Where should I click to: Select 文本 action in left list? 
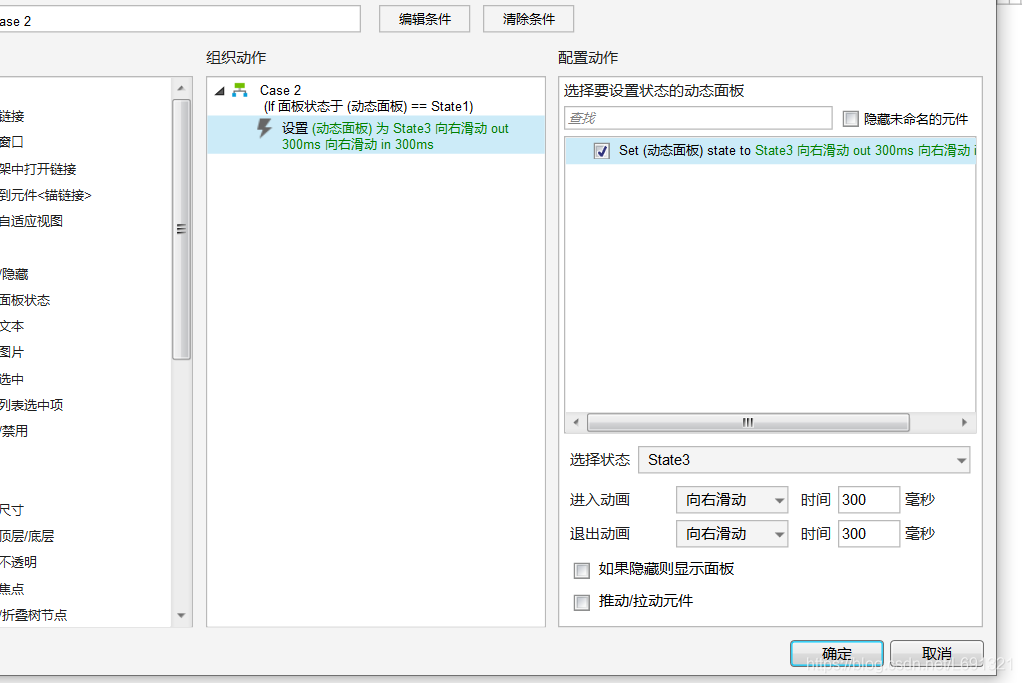point(12,327)
